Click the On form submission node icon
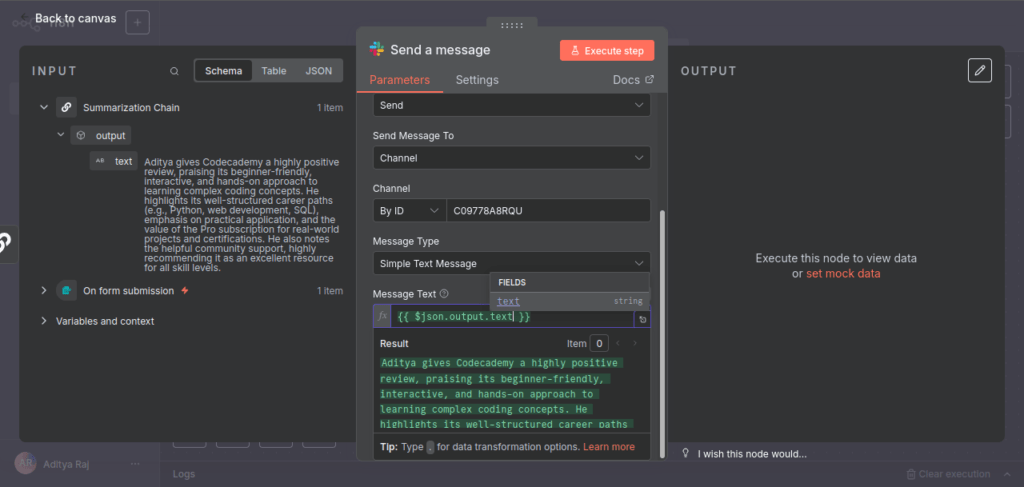Image resolution: width=1024 pixels, height=487 pixels. (66, 290)
